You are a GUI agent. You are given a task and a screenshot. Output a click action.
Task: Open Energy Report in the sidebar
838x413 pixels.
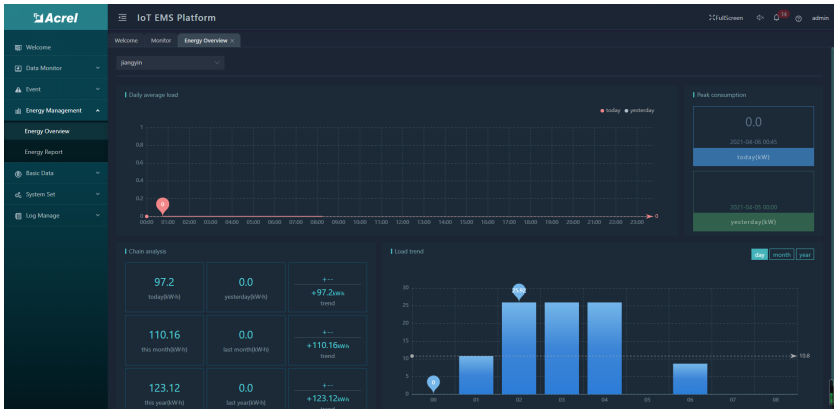pos(44,152)
